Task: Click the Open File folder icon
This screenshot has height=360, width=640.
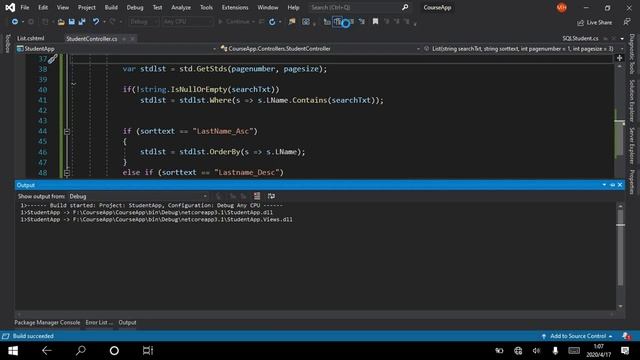Action: [x=61, y=22]
